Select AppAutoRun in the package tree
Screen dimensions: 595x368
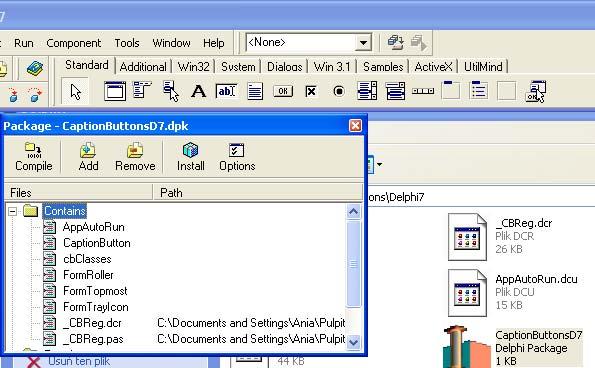[x=93, y=227]
